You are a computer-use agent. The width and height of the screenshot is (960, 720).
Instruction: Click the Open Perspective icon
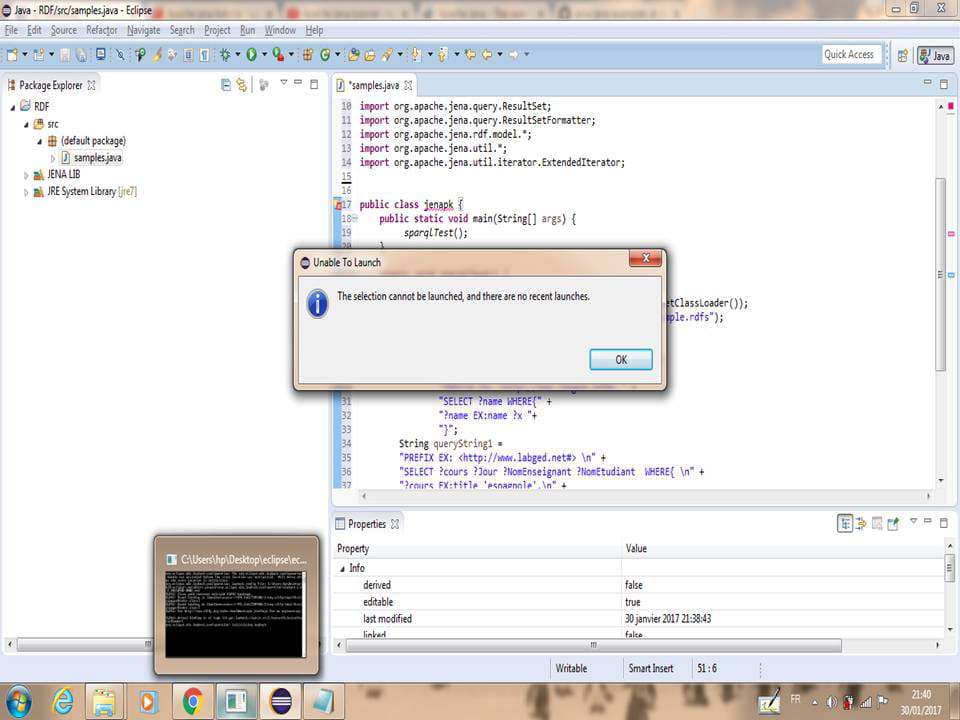(902, 56)
